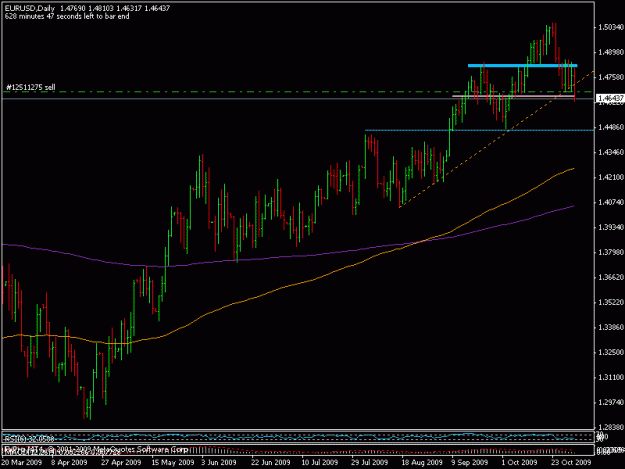Viewport: 625px width, 469px height.
Task: Click the '20 Mar 2009' date label
Action: (x=21, y=462)
